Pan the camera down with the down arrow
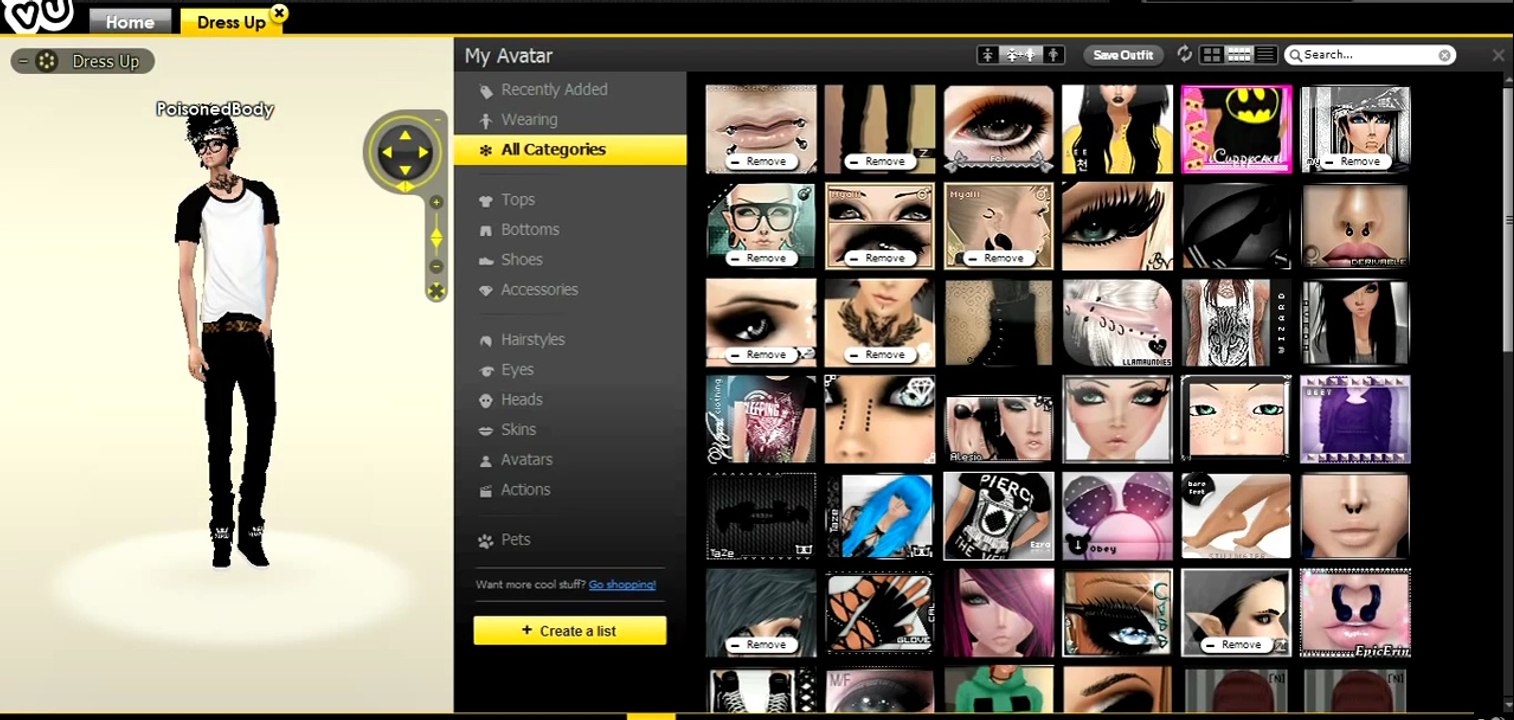This screenshot has width=1514, height=720. (x=404, y=172)
